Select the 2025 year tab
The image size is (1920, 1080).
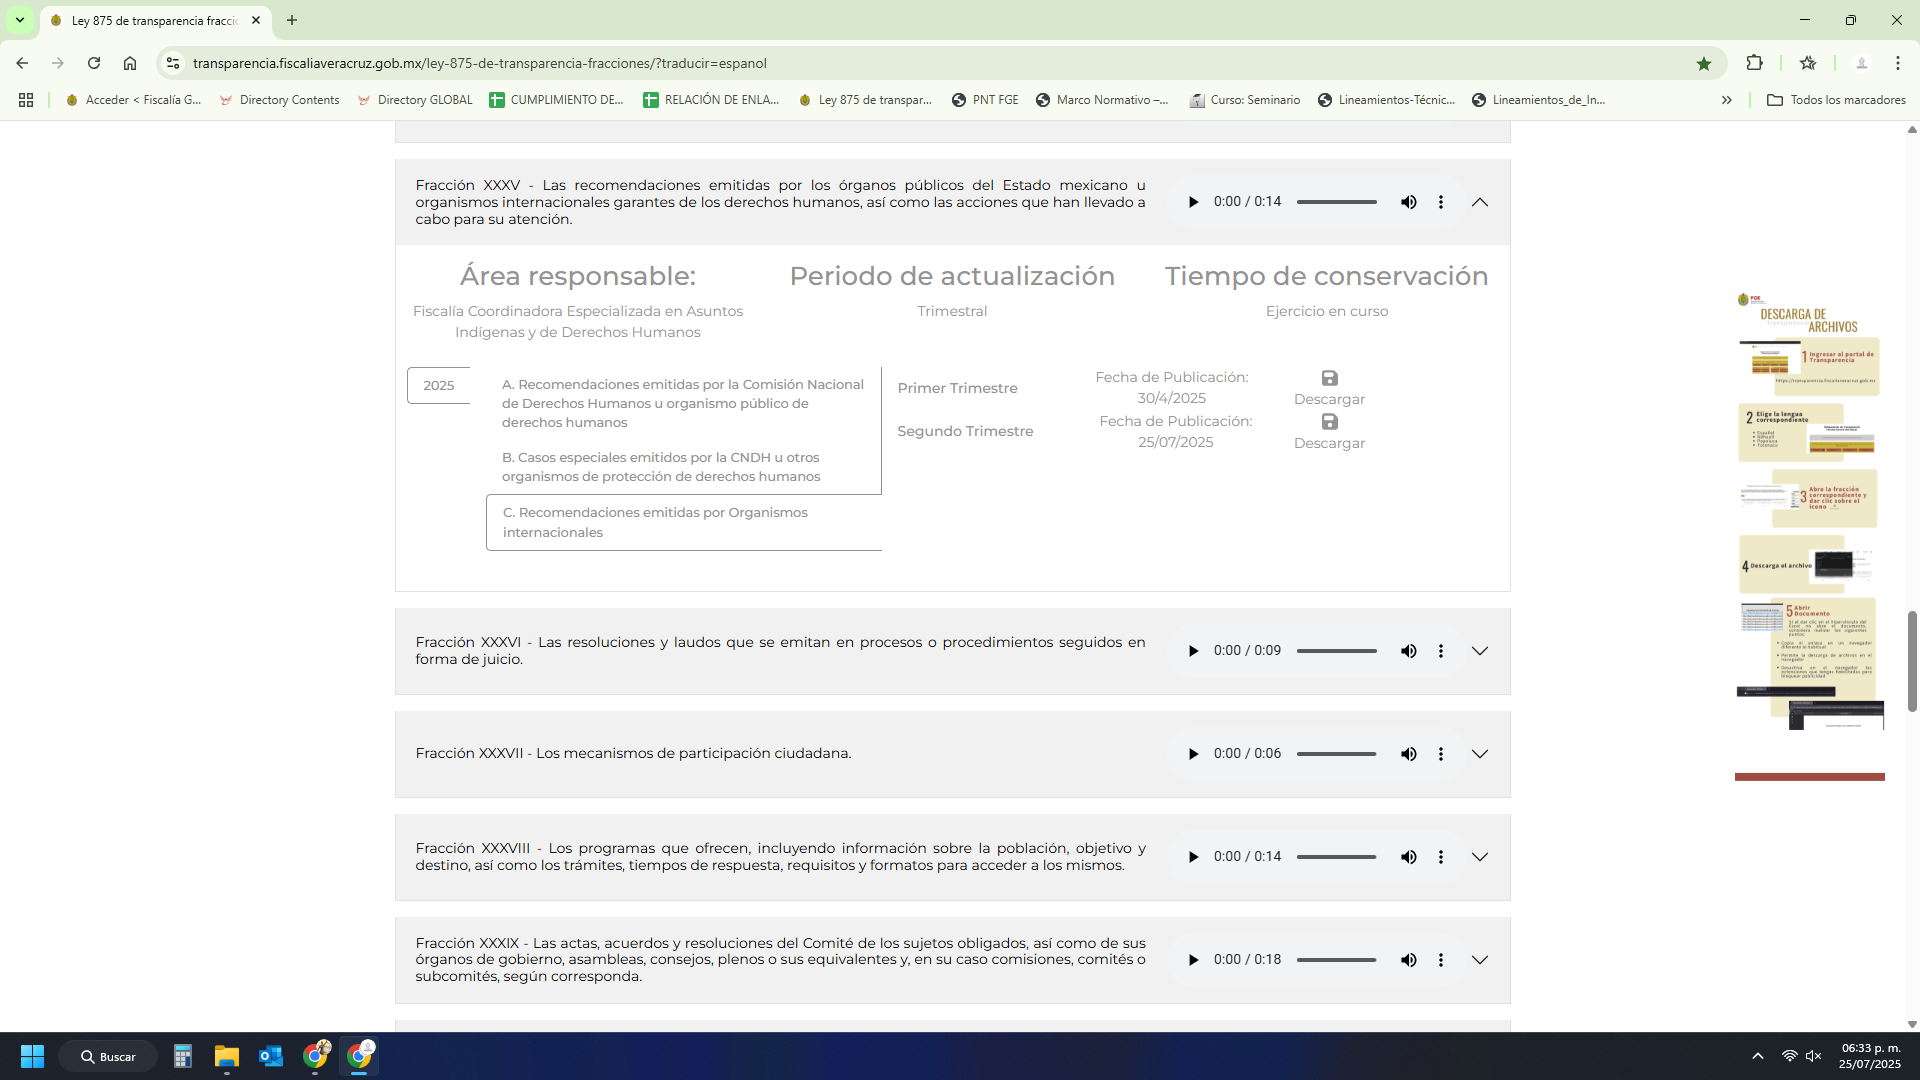(x=438, y=385)
